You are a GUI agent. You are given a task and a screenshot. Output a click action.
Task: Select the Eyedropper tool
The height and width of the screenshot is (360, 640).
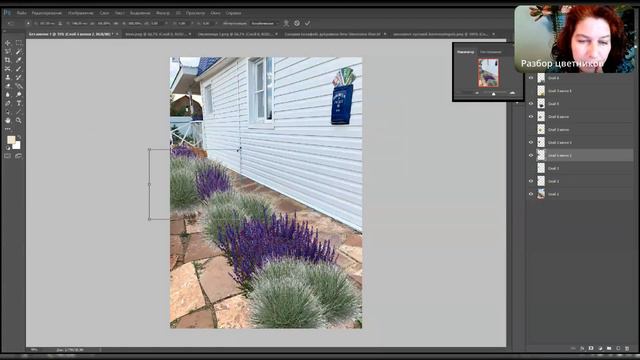coord(19,60)
